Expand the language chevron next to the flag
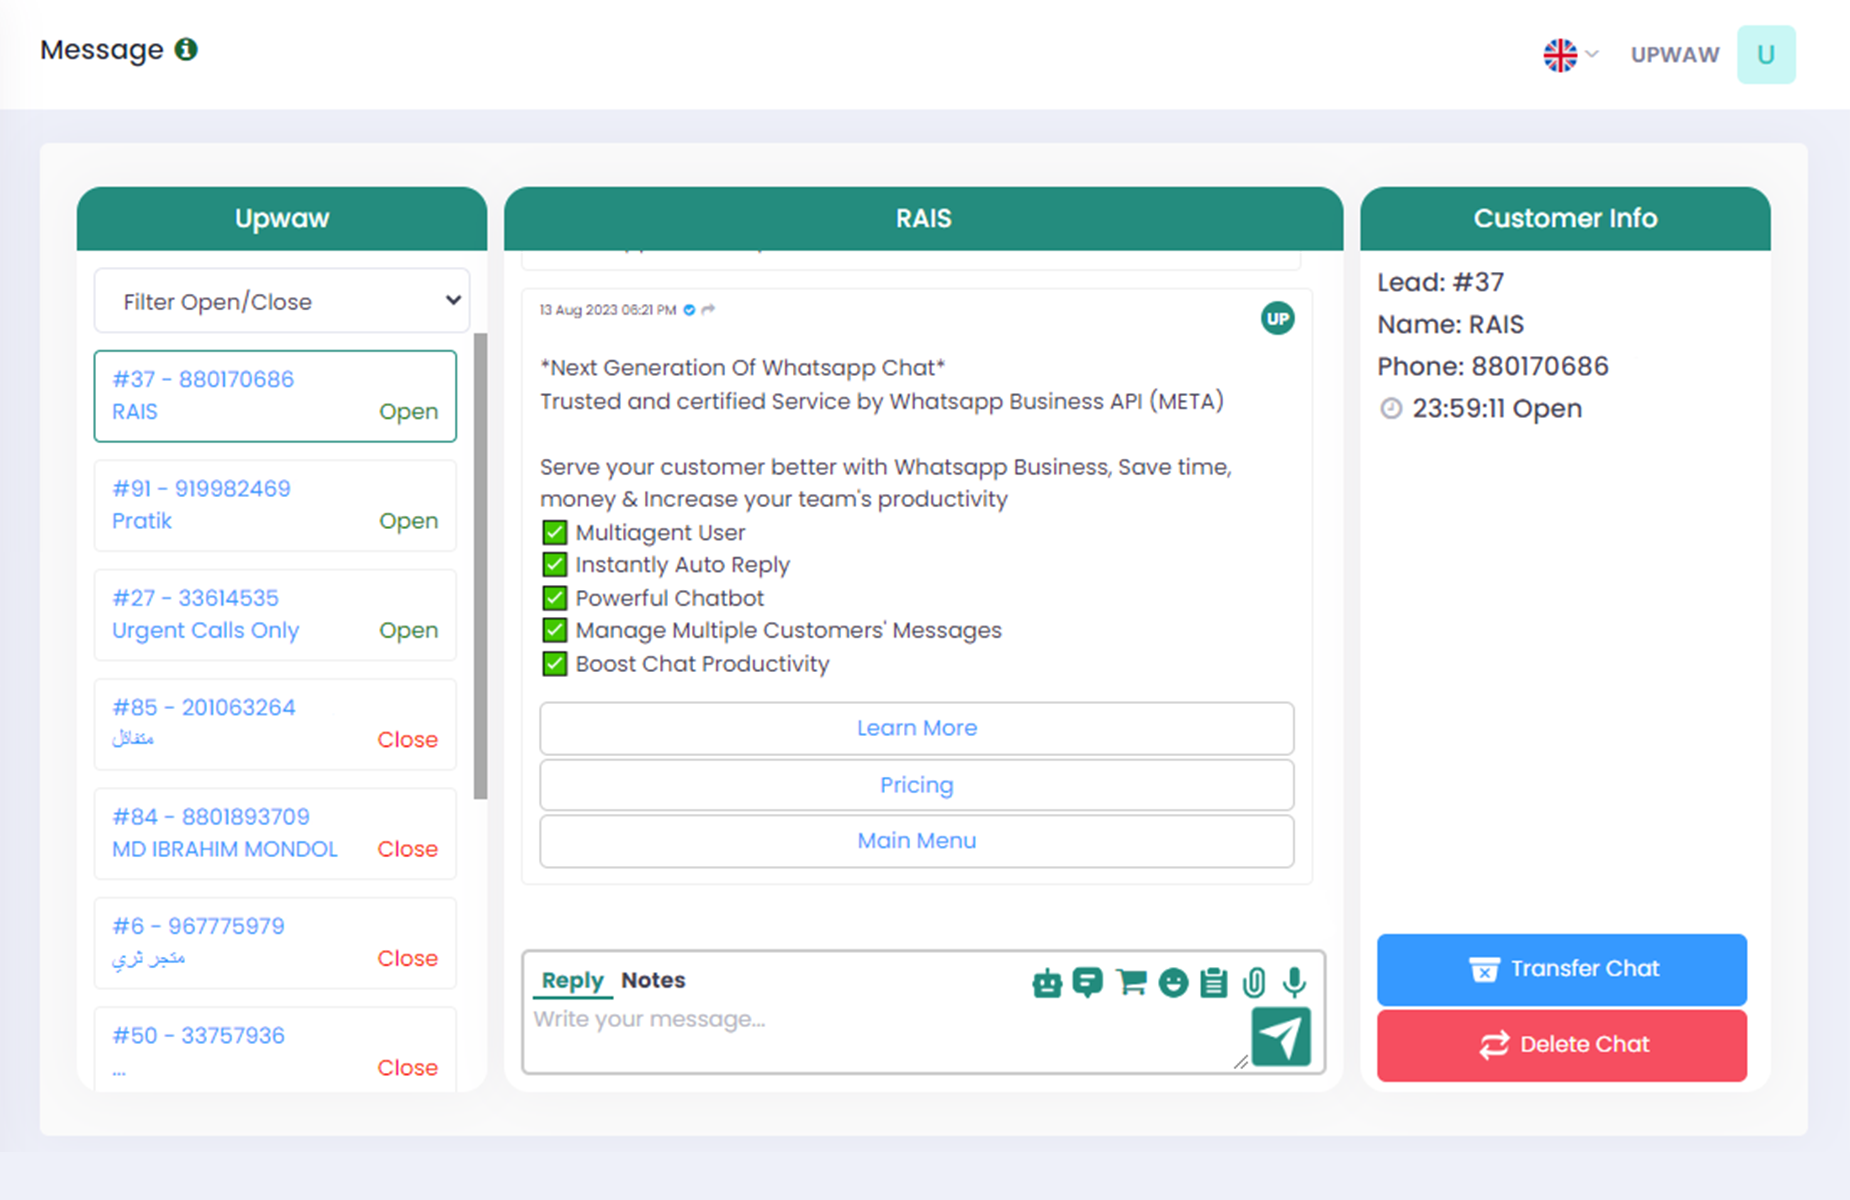 (x=1592, y=54)
